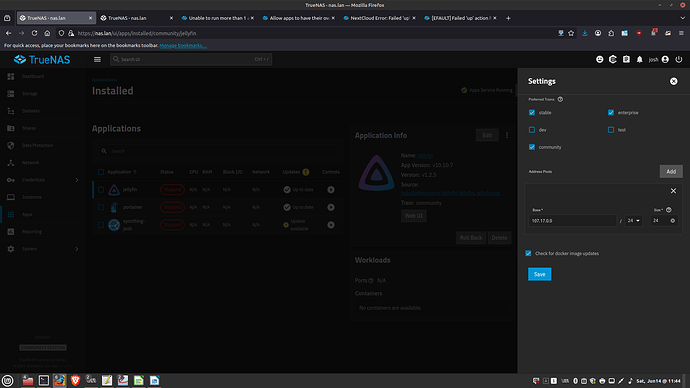Open the taskbar clock calendar

[x=658, y=381]
